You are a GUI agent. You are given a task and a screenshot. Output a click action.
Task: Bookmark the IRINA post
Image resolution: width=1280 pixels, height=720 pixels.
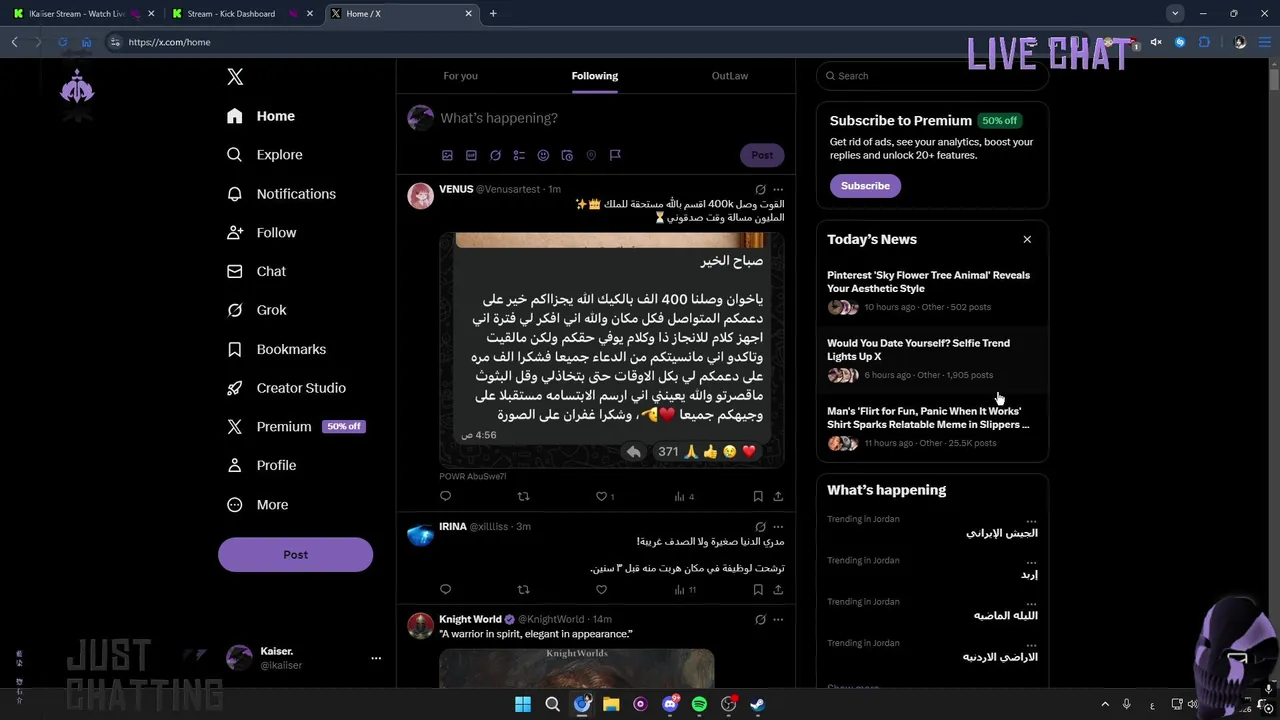tap(758, 590)
